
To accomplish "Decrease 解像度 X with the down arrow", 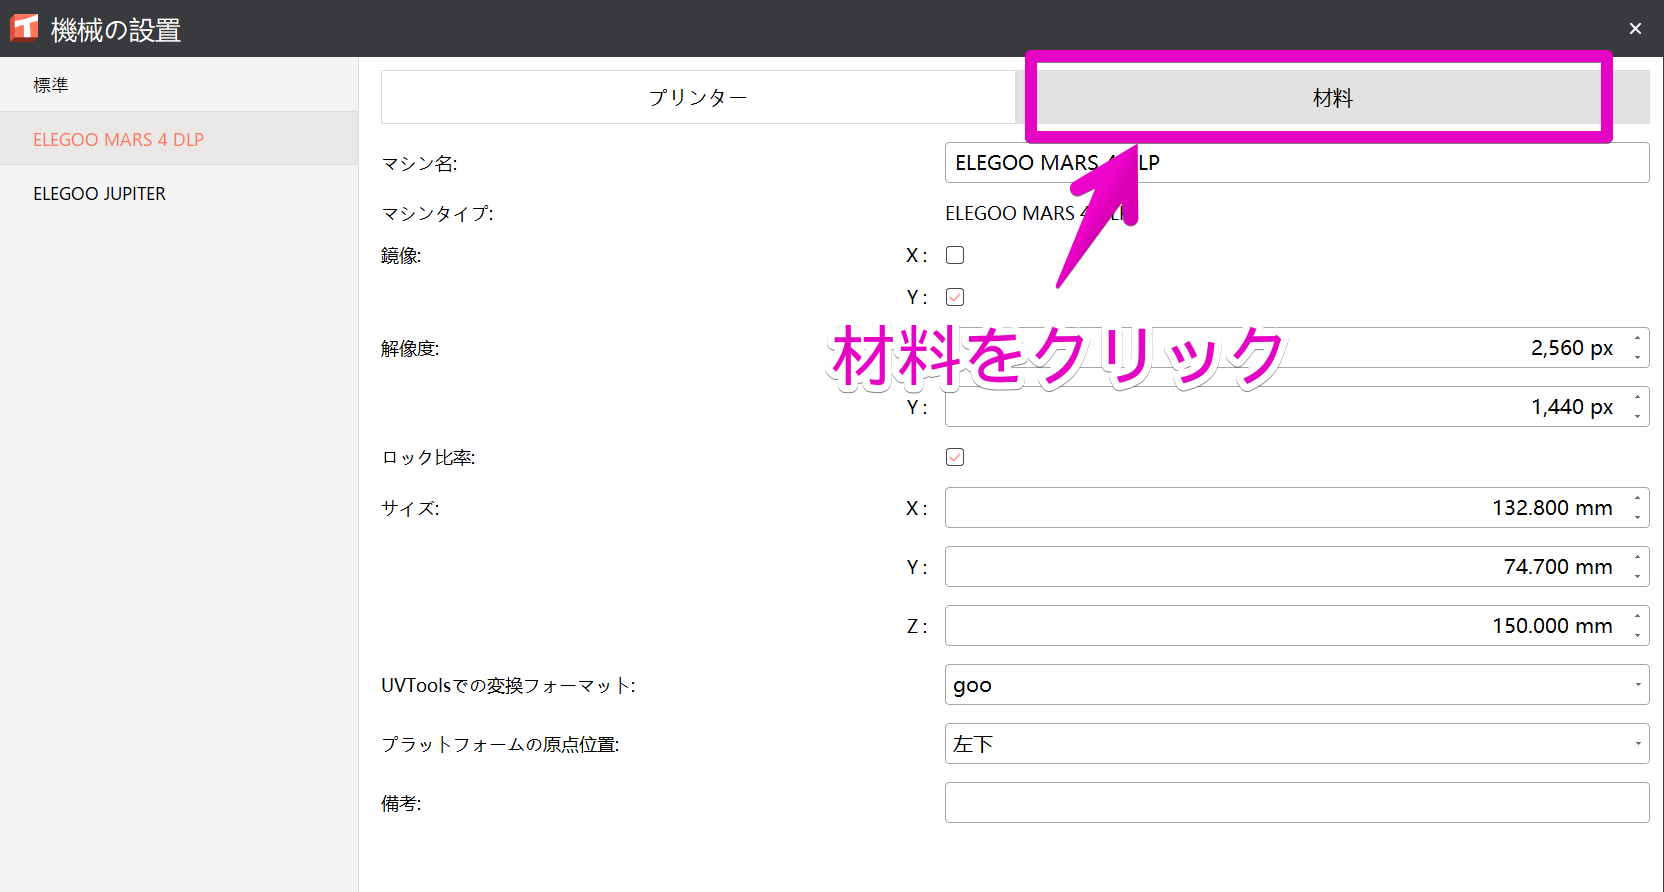I will pyautogui.click(x=1637, y=357).
